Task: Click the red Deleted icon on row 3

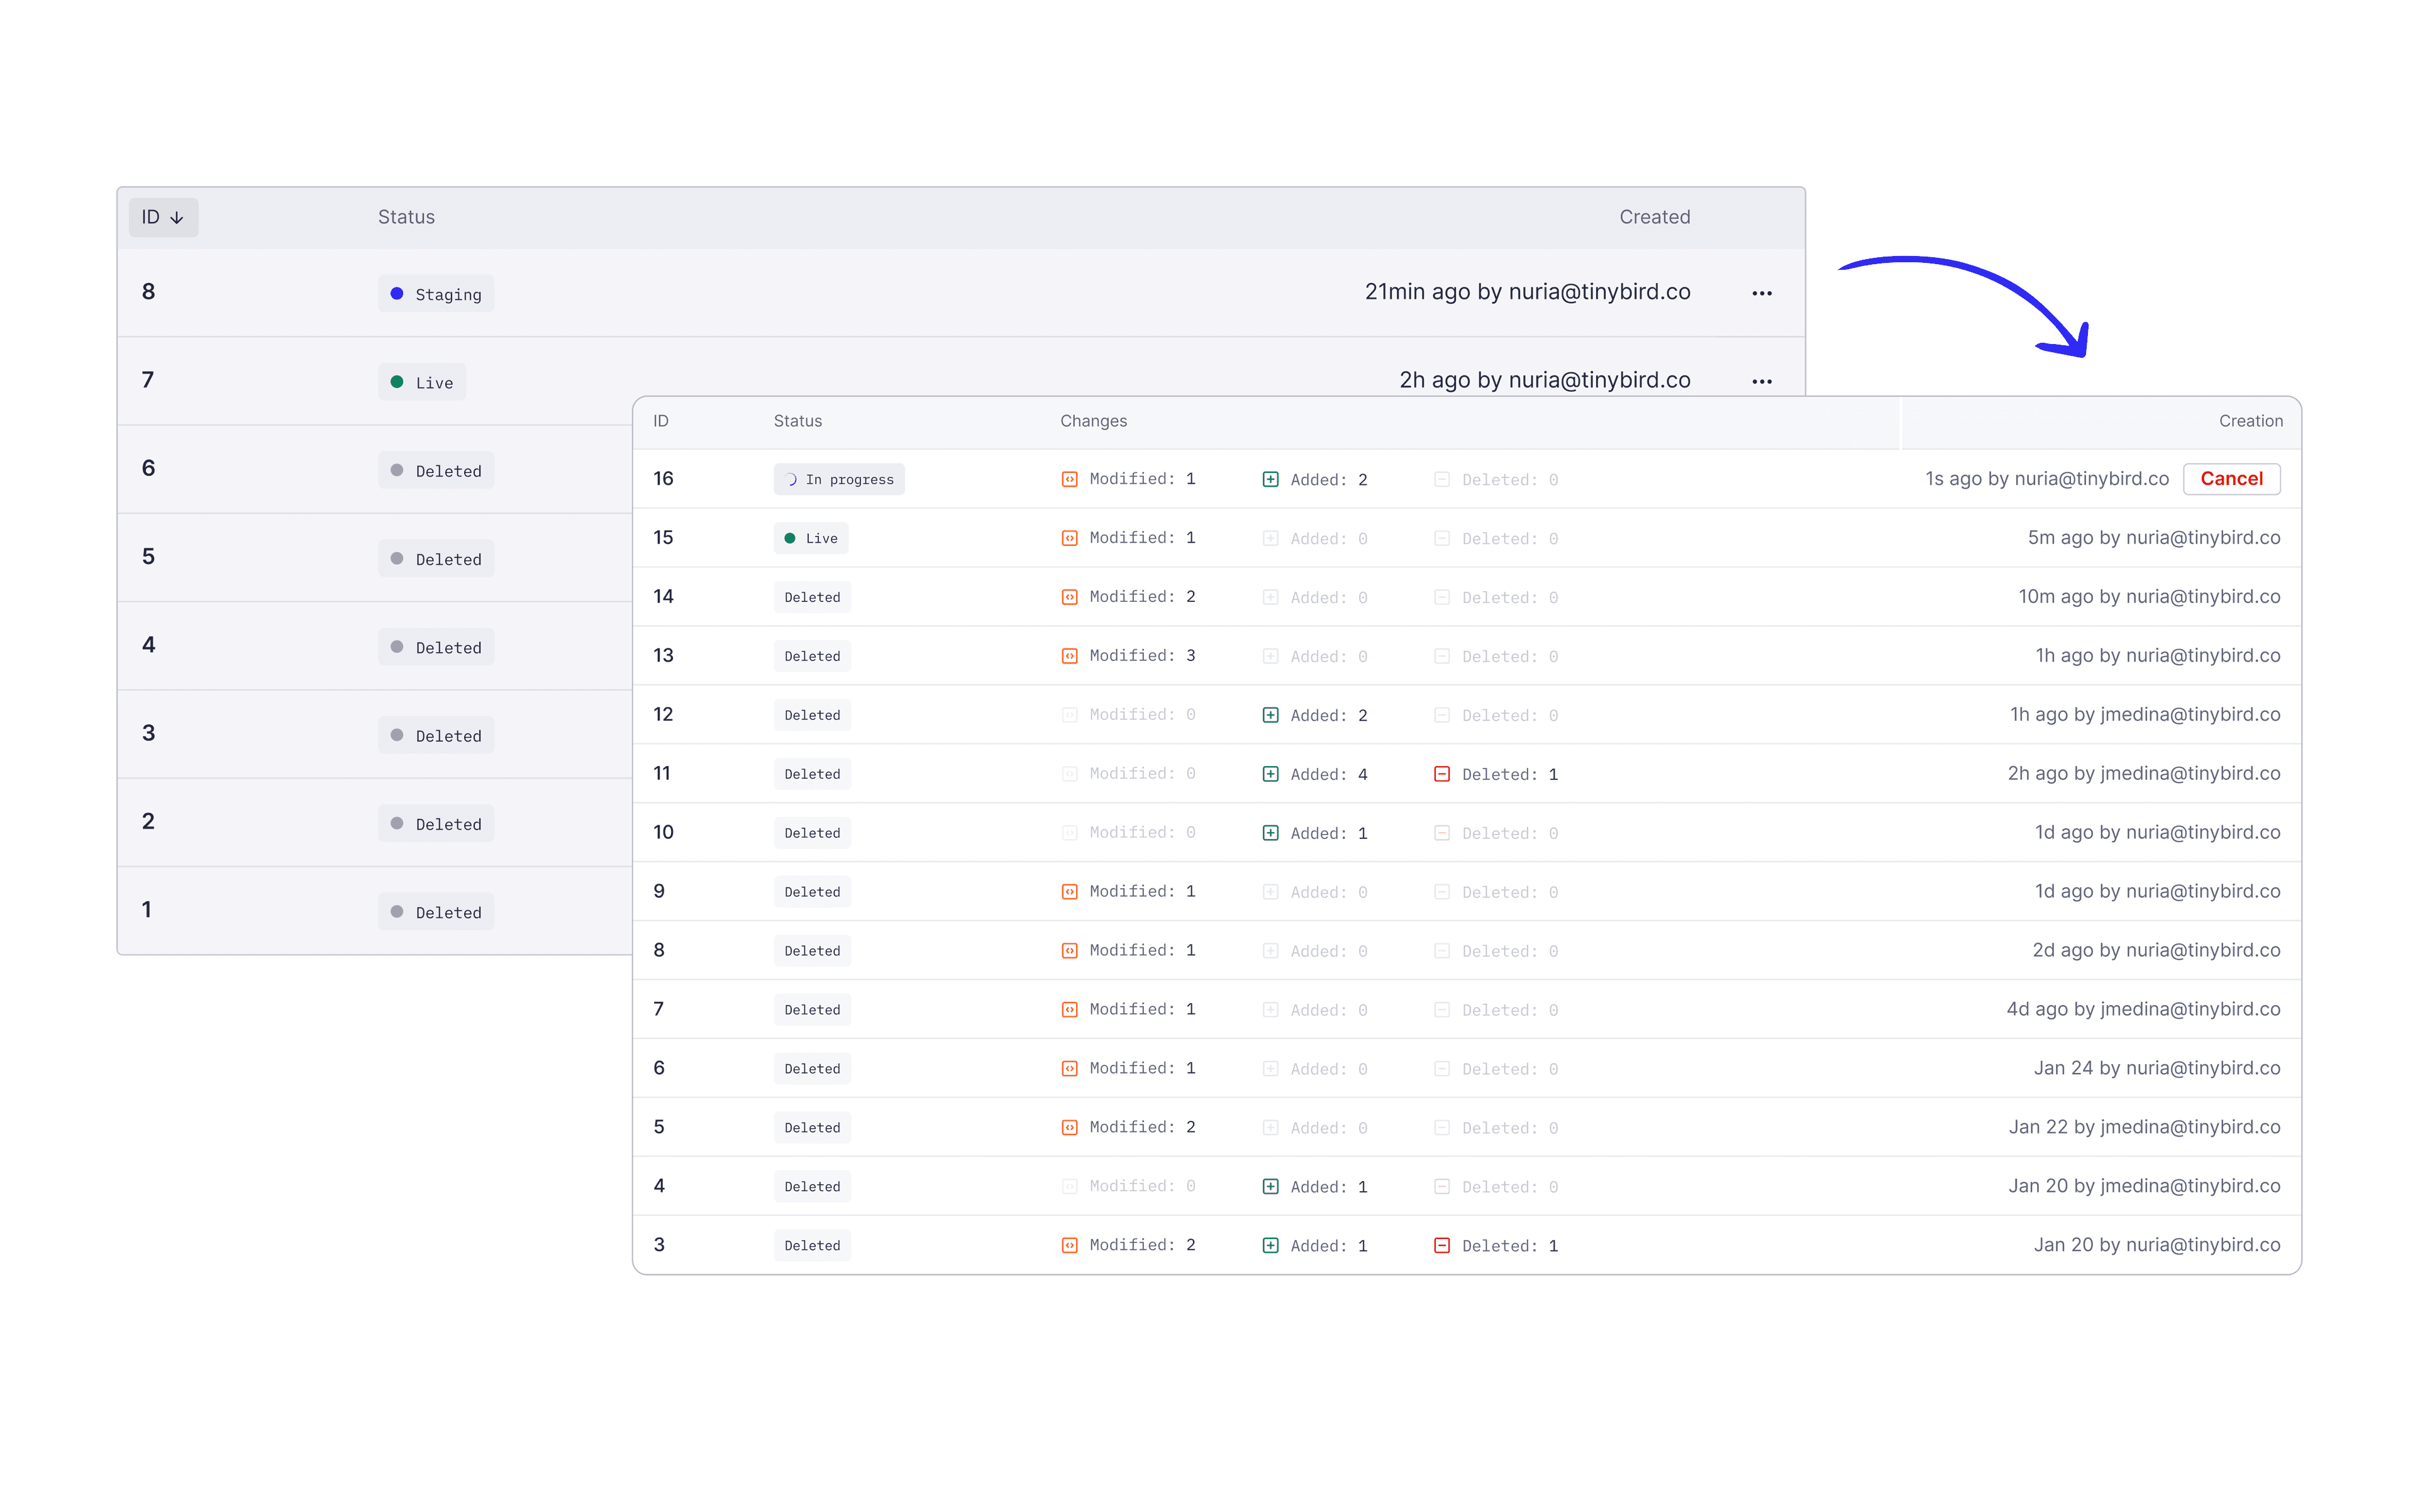Action: coord(1442,1245)
